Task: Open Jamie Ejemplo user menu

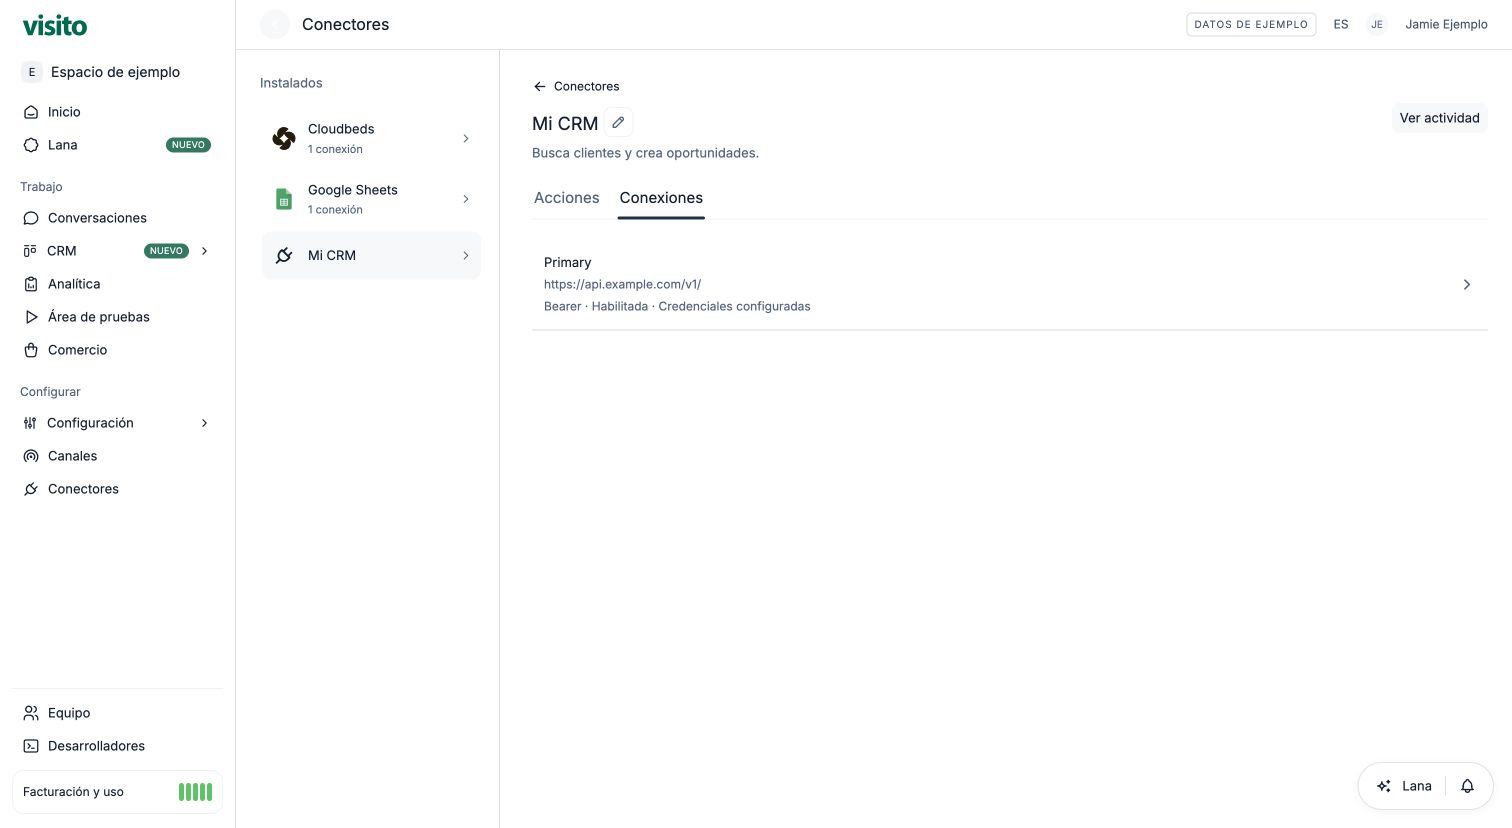Action: point(1446,24)
